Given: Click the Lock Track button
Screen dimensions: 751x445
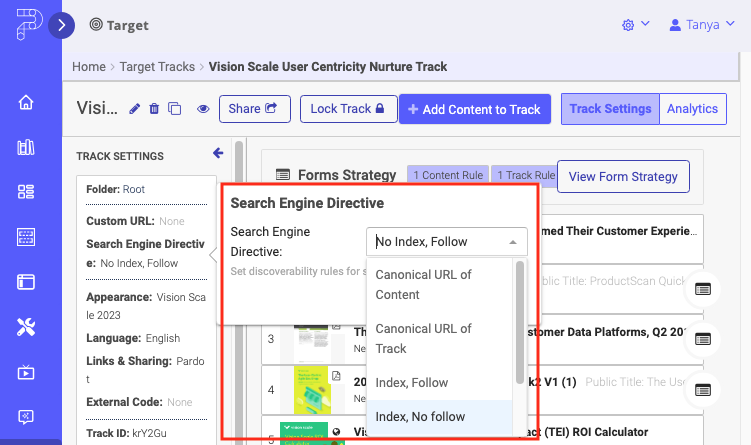Looking at the screenshot, I should pyautogui.click(x=349, y=109).
